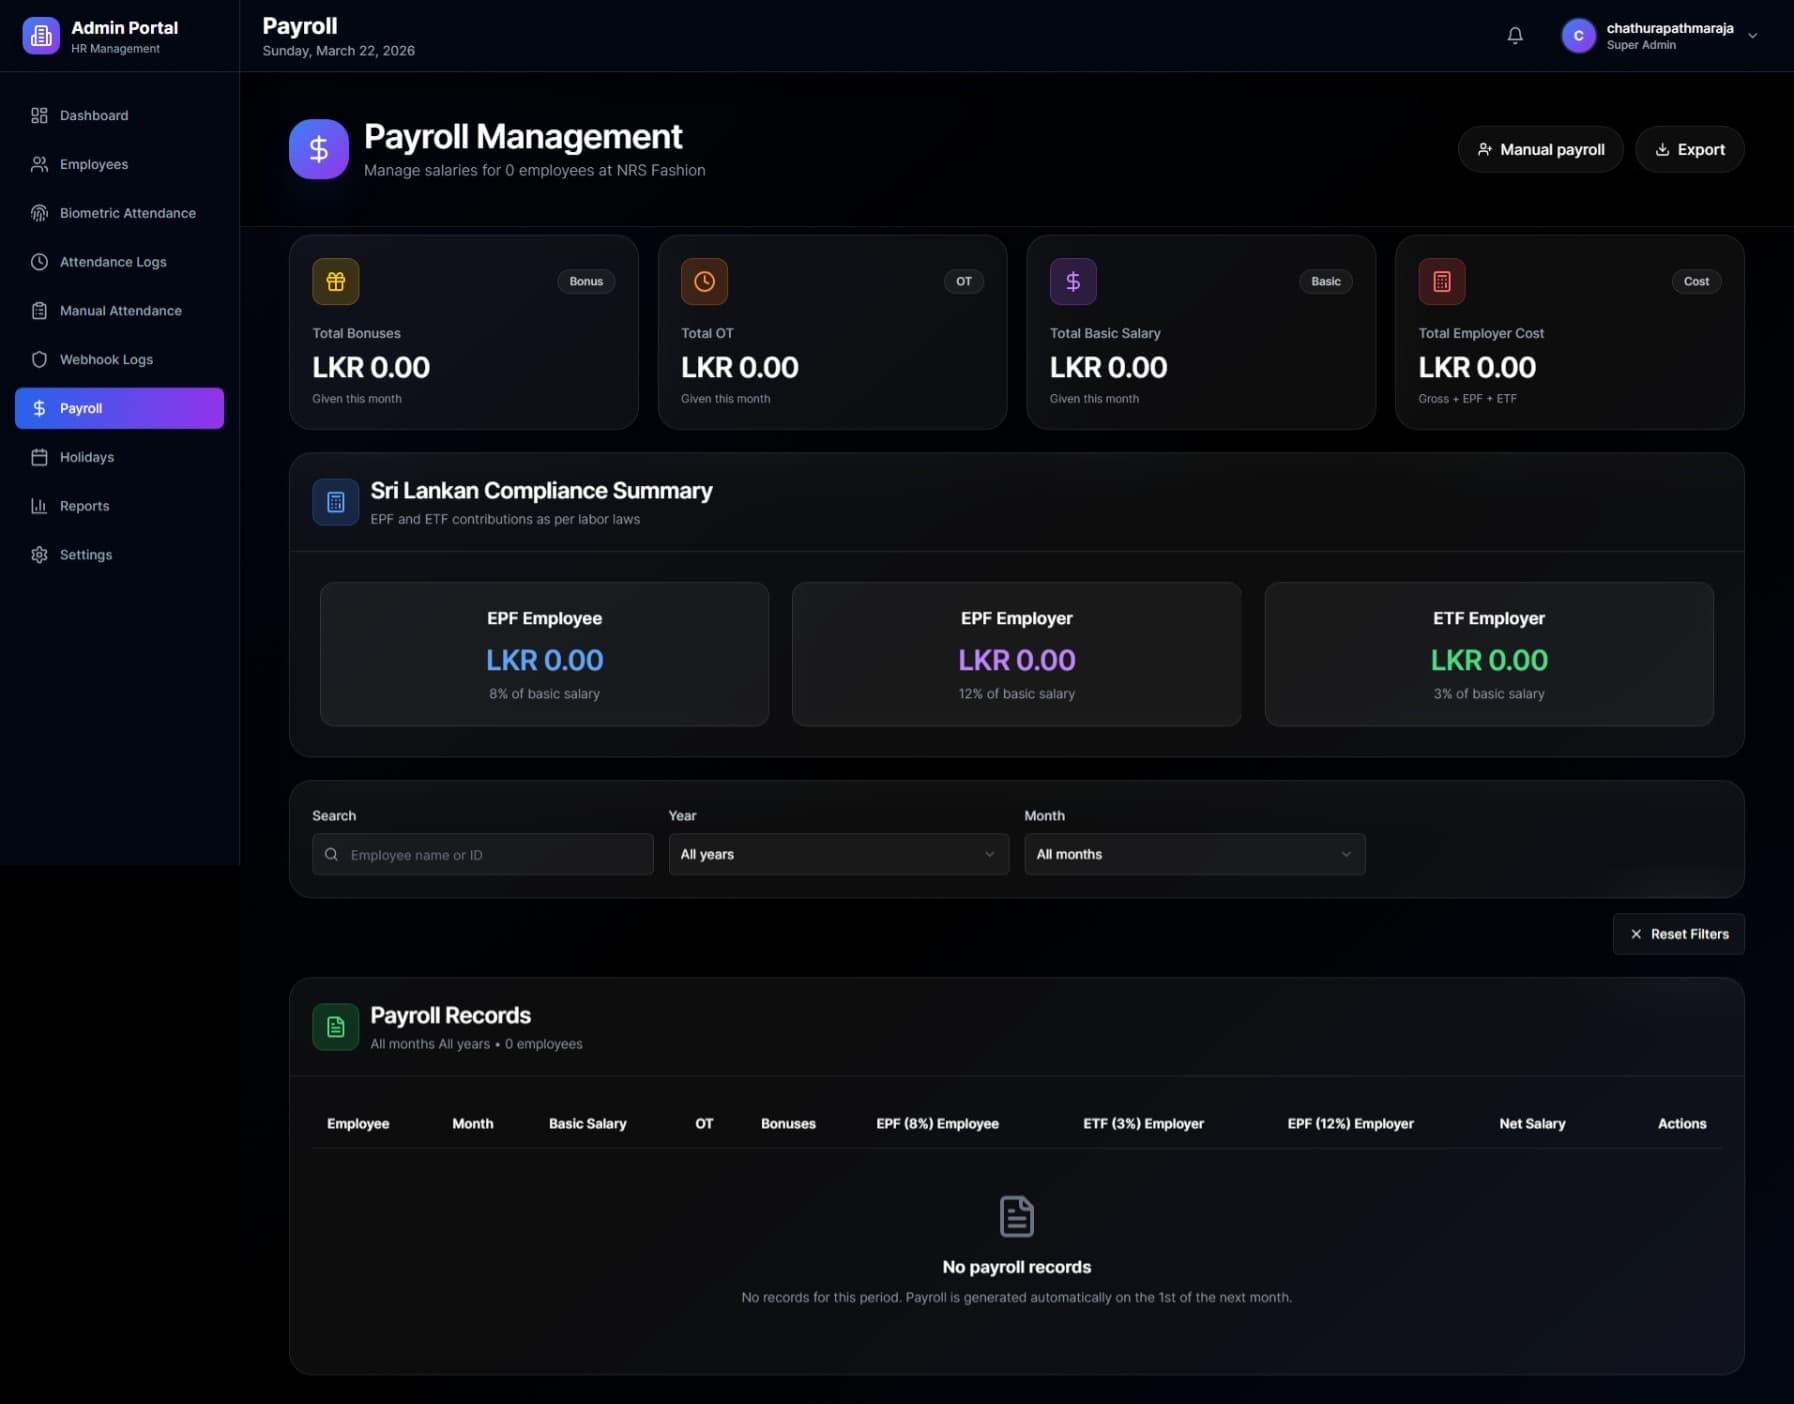Select the OT tag on the overtime card

963,281
